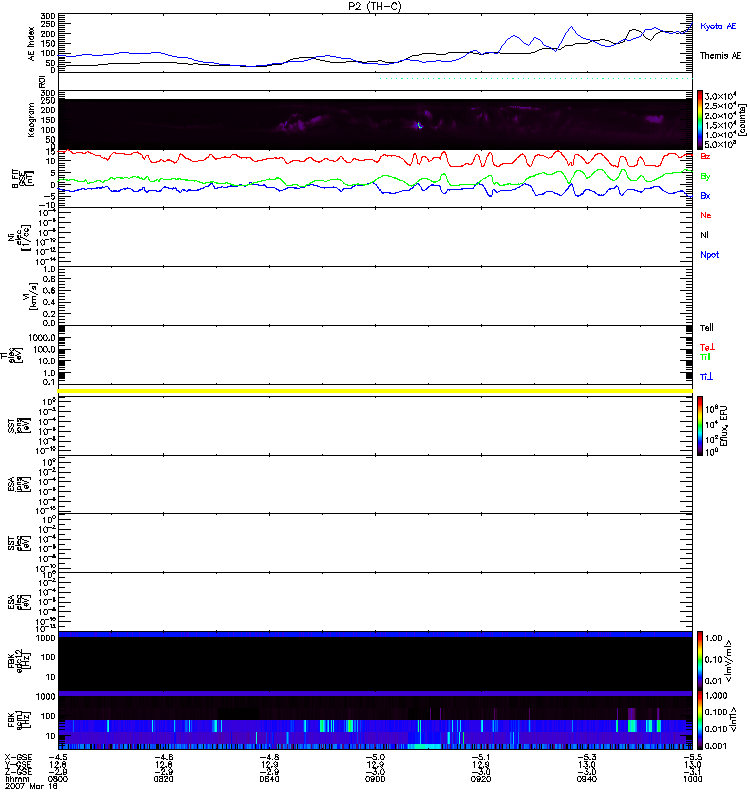This screenshot has height=800, width=750.
Task: Click the Kyoto AE legend label
Action: (718, 24)
